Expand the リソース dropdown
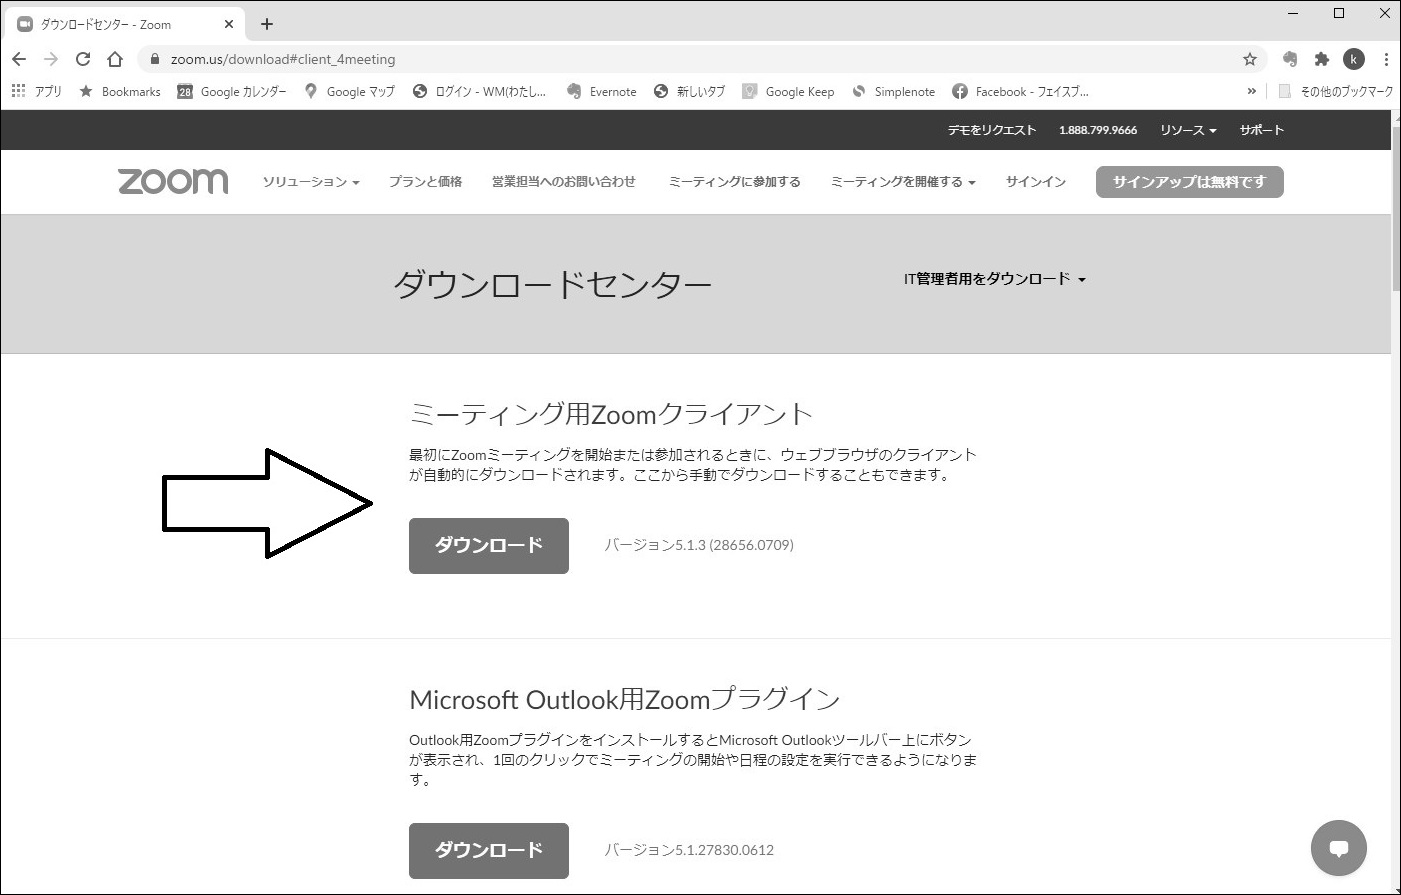The width and height of the screenshot is (1401, 895). (x=1186, y=129)
